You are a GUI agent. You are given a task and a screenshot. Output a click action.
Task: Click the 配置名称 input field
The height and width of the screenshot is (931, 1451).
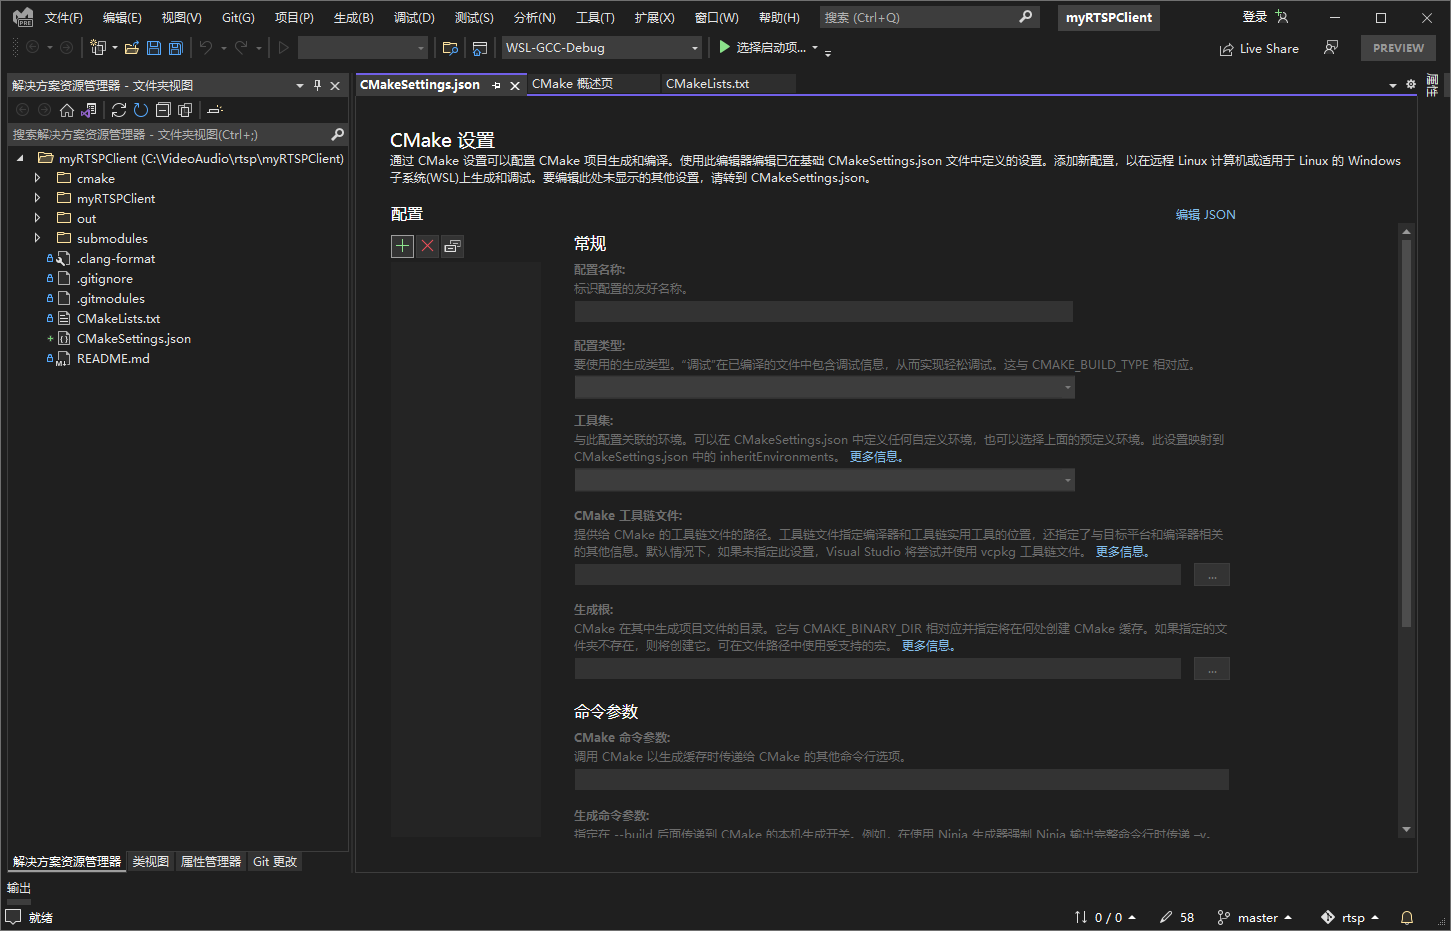pos(823,311)
